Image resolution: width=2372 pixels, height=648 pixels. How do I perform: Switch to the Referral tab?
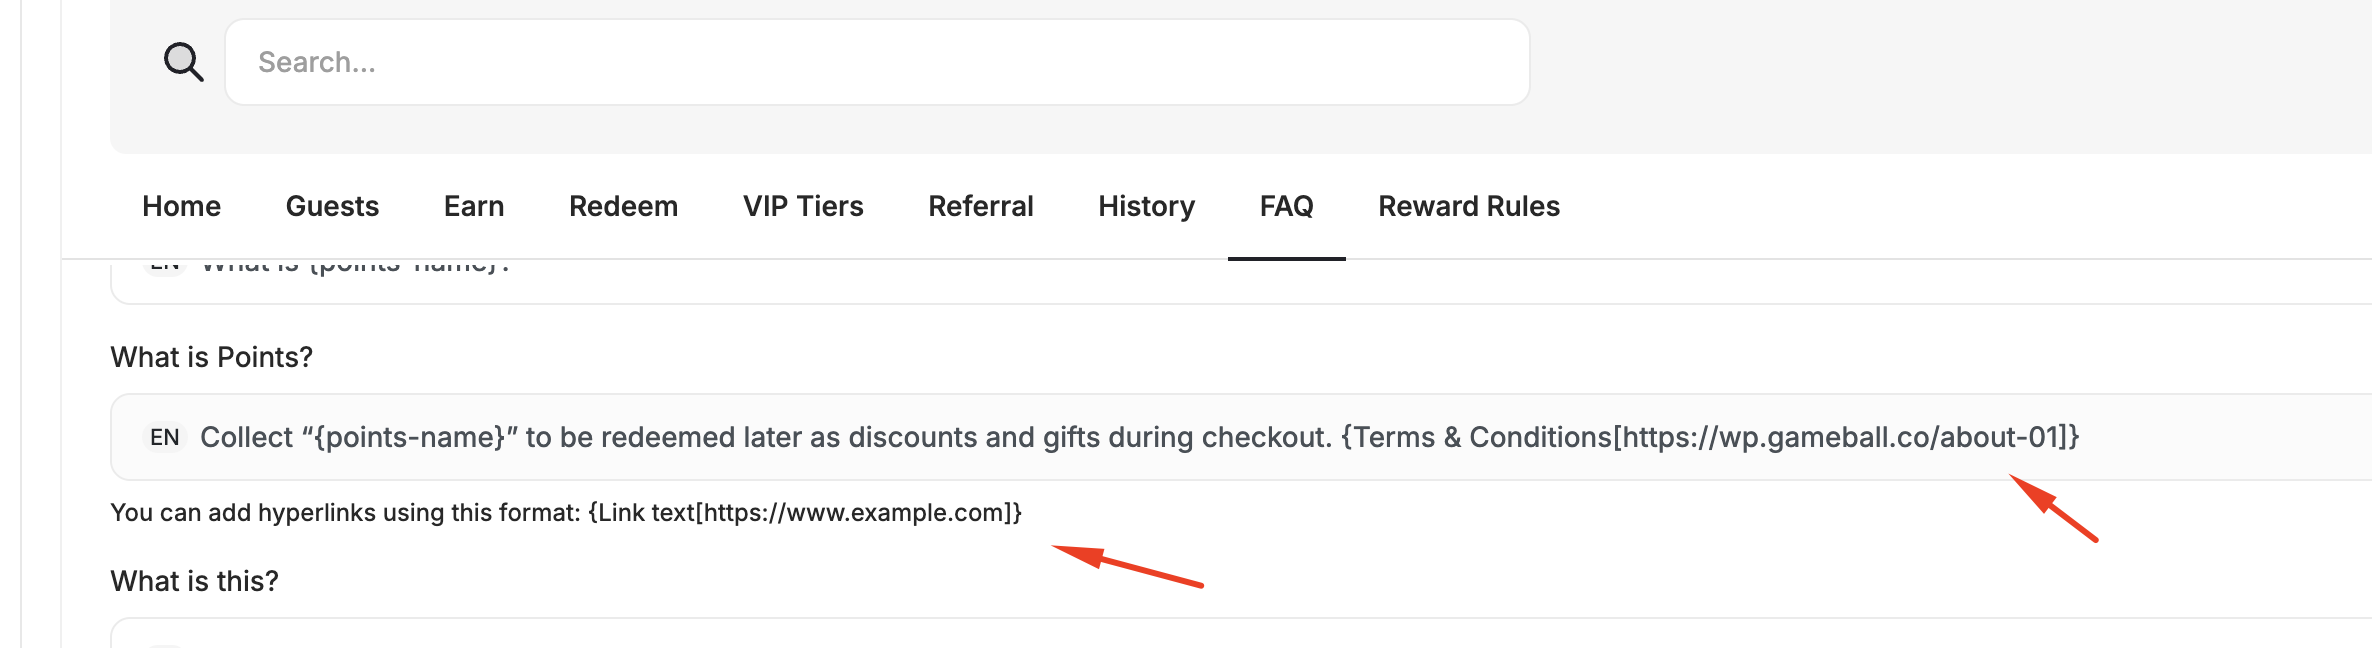(x=981, y=207)
